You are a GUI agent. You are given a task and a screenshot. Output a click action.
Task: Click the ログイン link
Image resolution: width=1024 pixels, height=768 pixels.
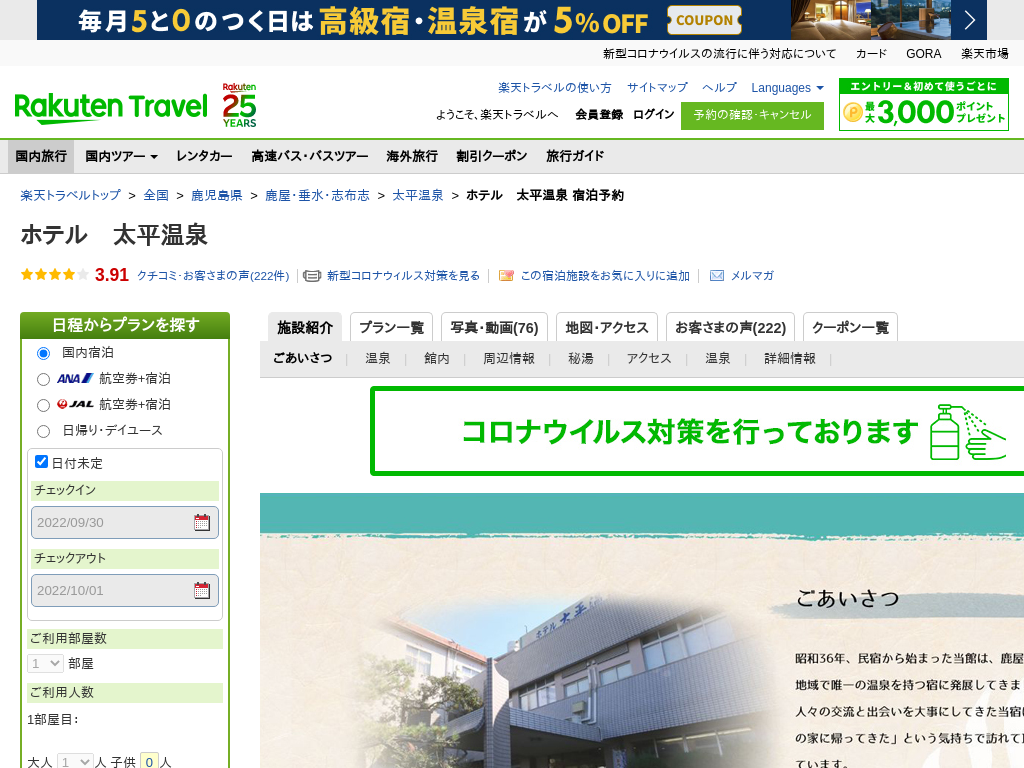tap(654, 114)
